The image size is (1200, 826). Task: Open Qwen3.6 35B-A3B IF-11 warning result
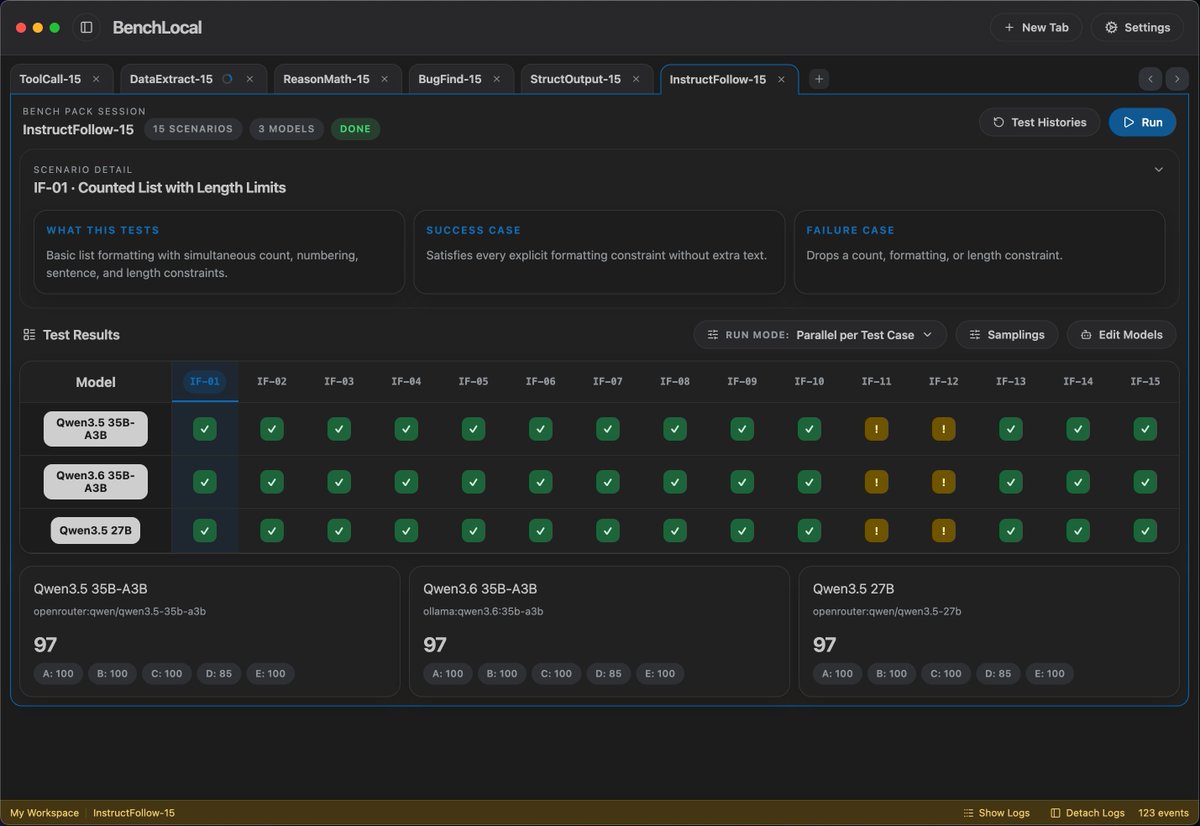876,482
